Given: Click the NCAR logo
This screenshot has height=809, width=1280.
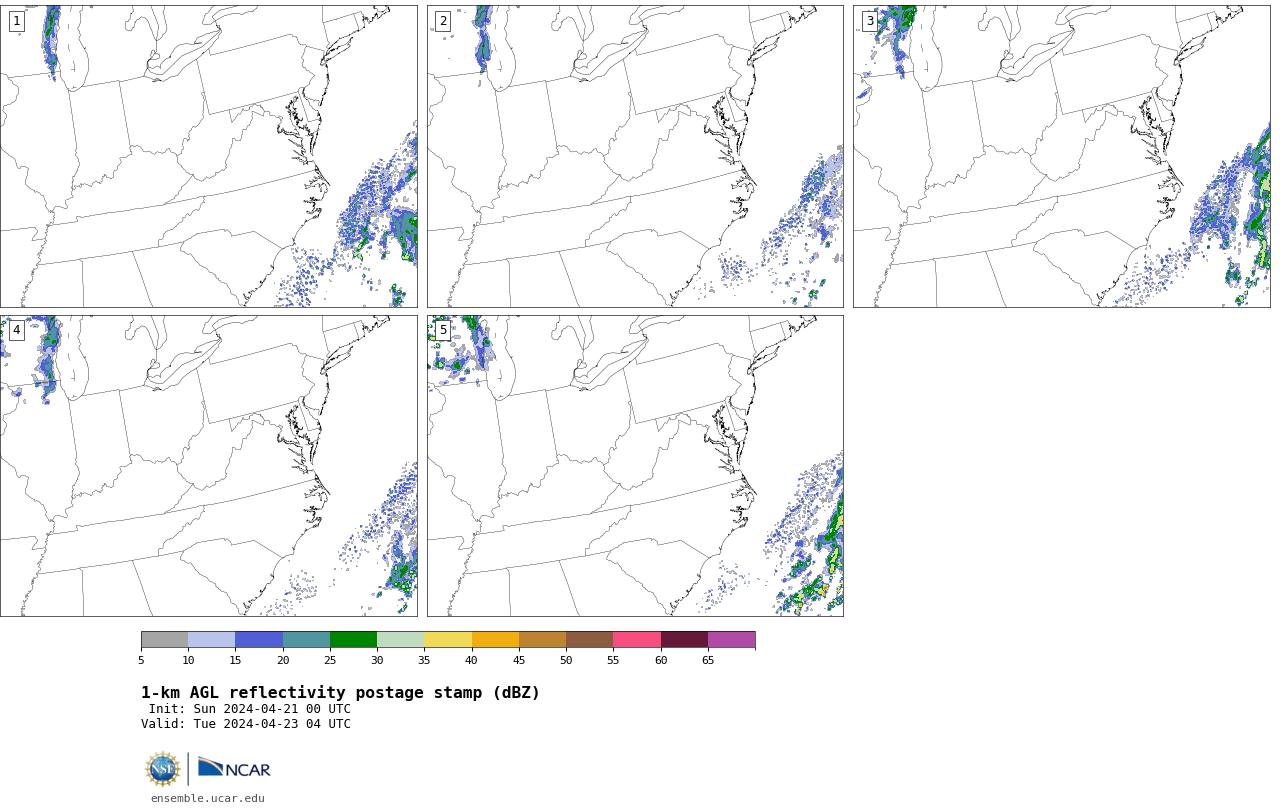Looking at the screenshot, I should (x=234, y=768).
